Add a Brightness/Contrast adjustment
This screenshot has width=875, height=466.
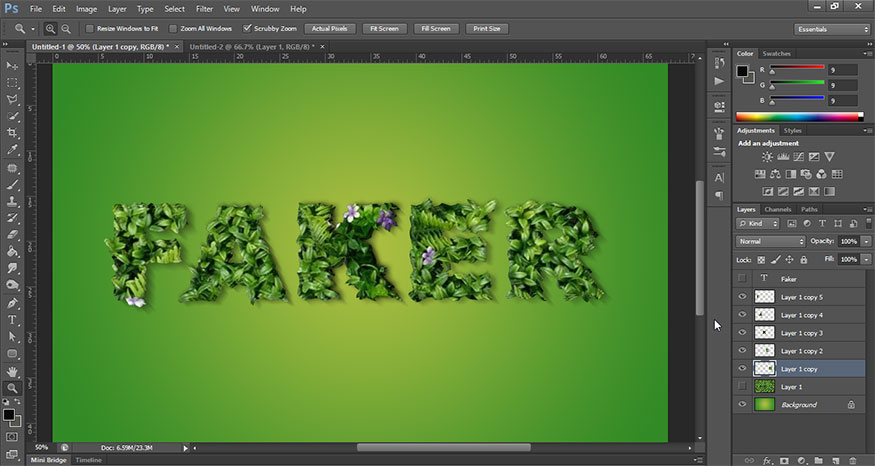pyautogui.click(x=767, y=157)
